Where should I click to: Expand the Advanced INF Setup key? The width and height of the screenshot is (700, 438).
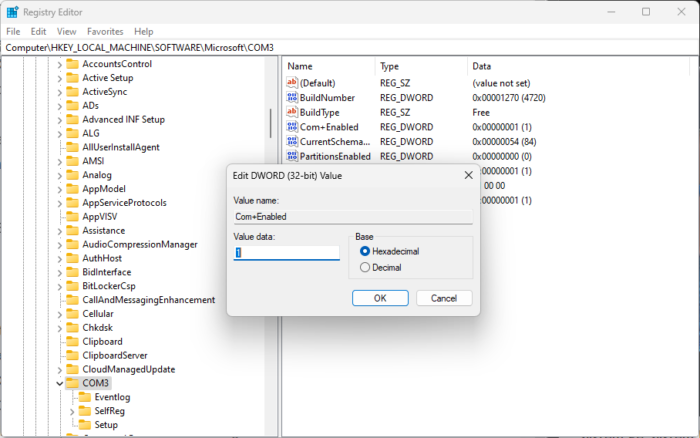59,120
